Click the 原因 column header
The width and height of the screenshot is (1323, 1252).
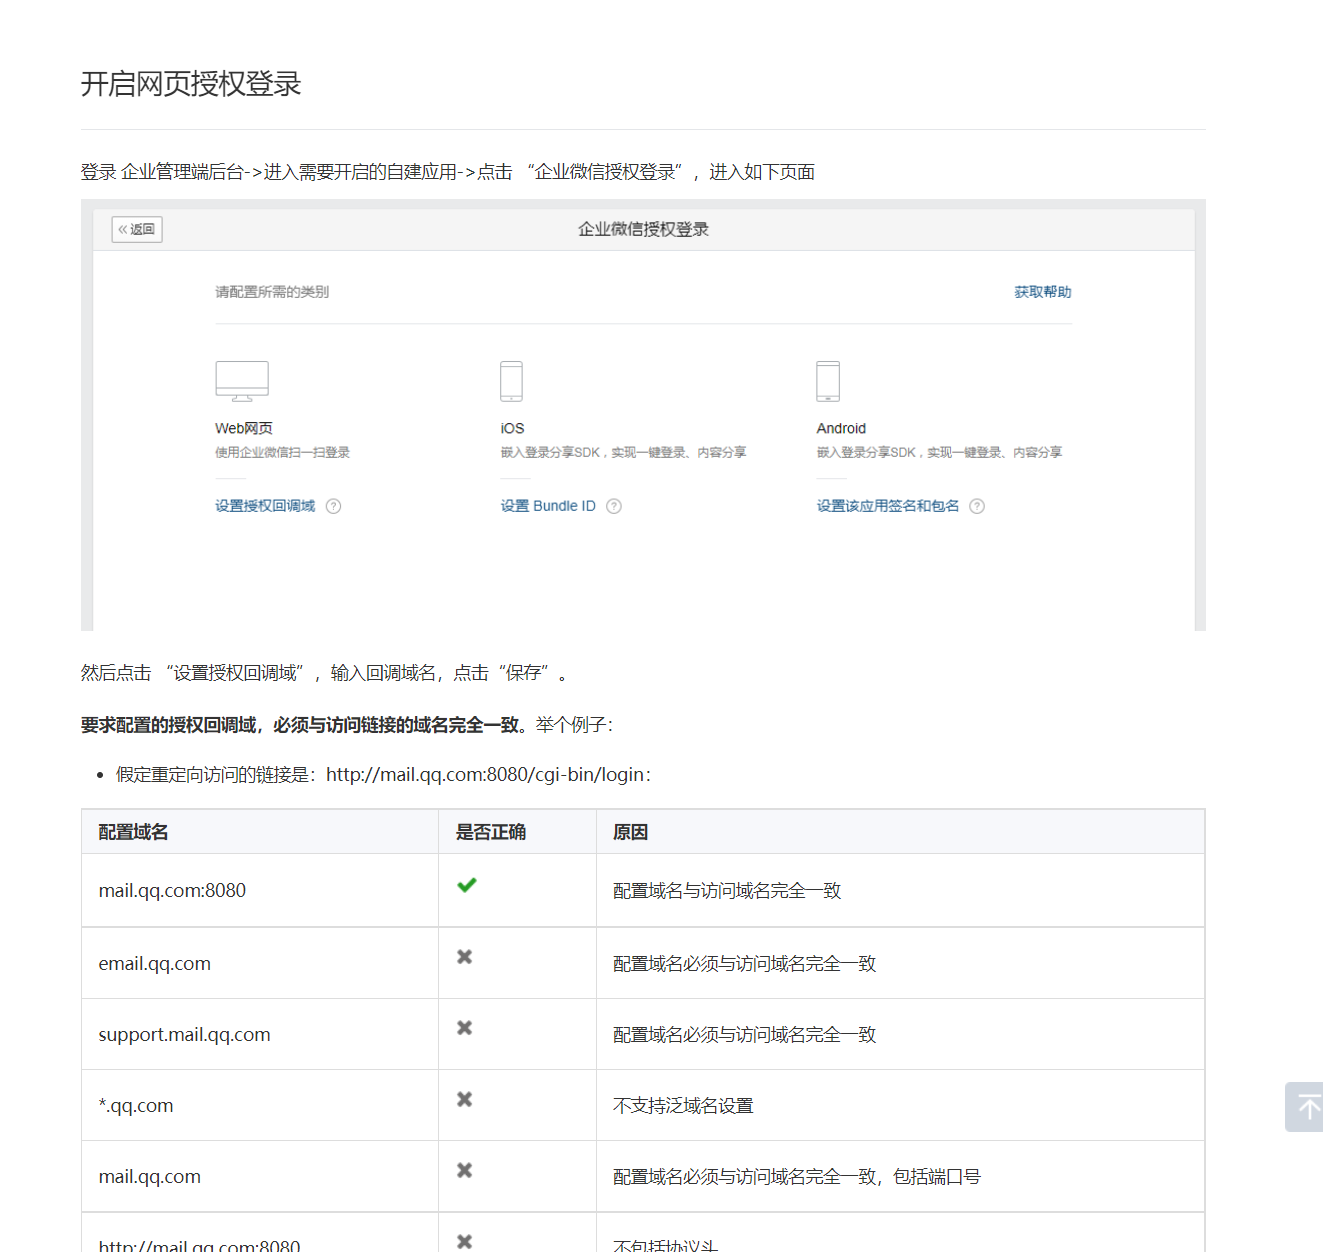point(630,832)
